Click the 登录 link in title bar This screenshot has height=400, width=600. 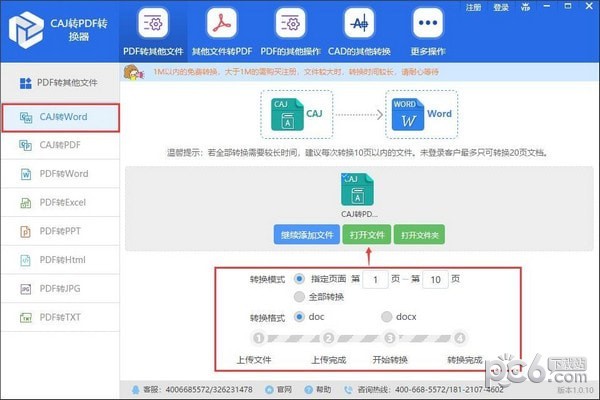[x=501, y=7]
